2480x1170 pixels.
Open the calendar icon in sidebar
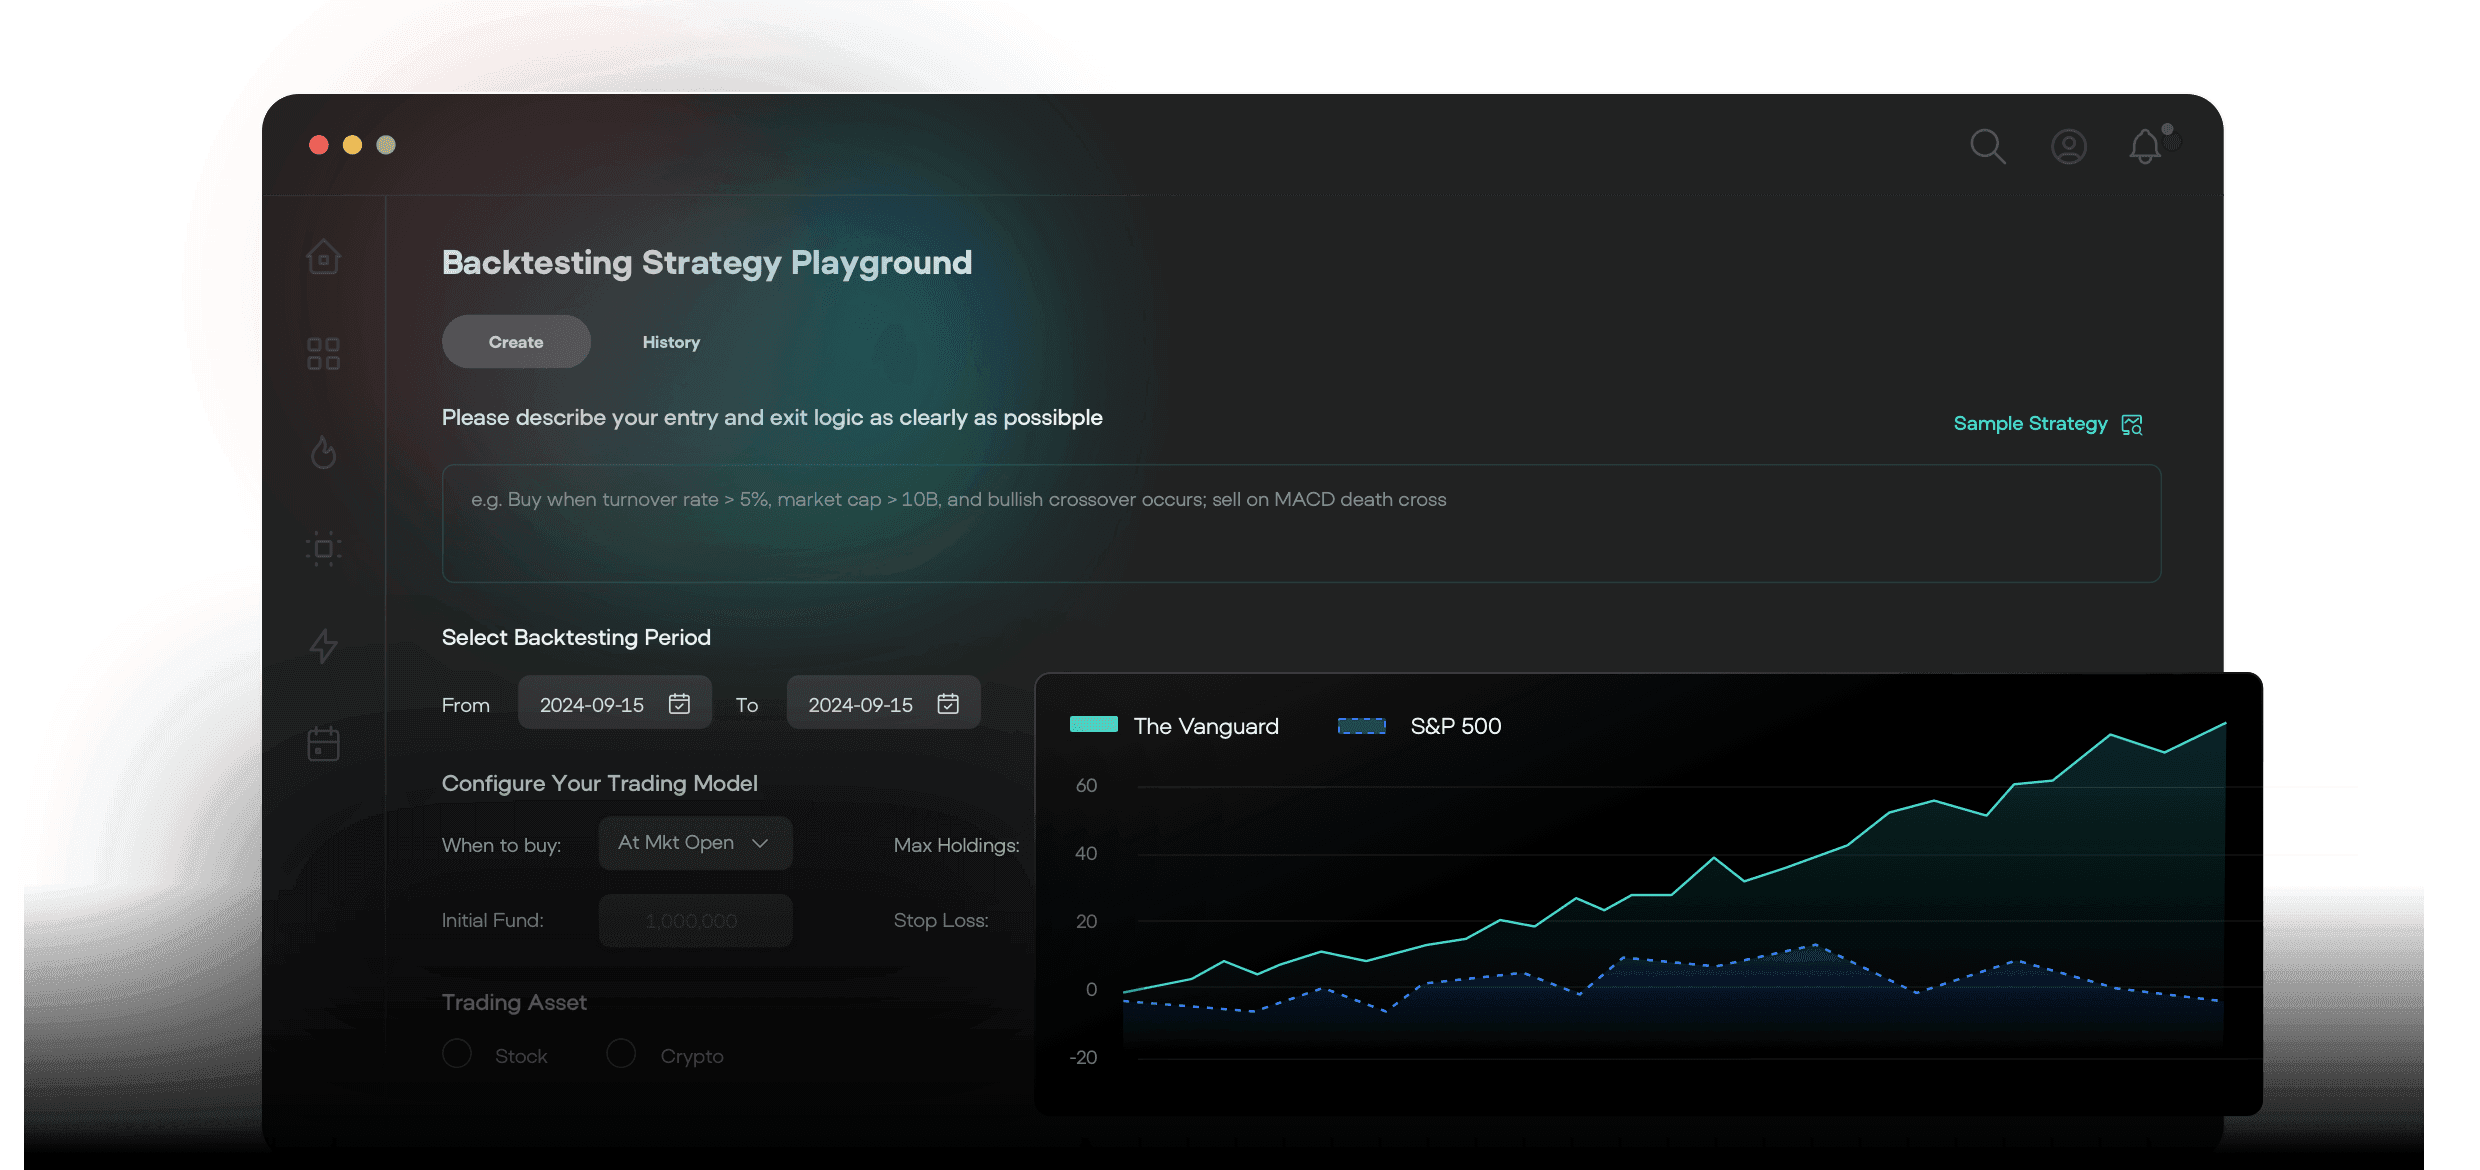(x=323, y=744)
